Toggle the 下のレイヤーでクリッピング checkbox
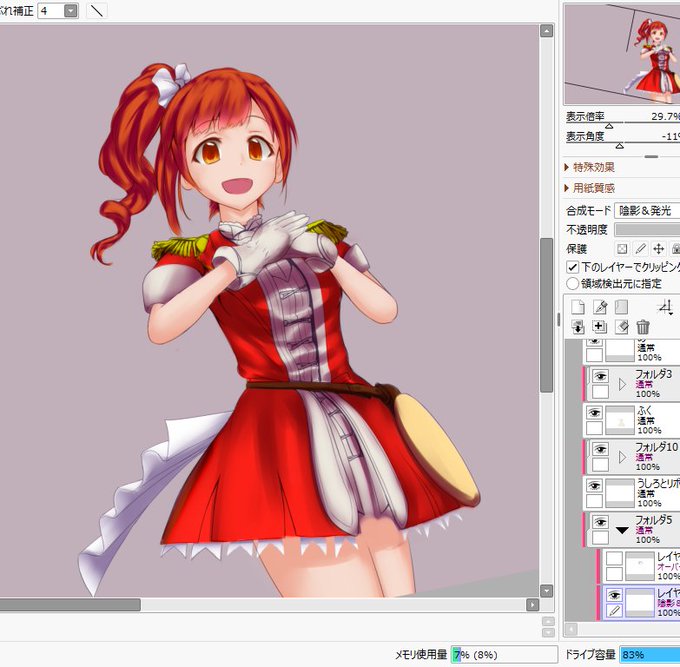This screenshot has height=667, width=680. (572, 267)
